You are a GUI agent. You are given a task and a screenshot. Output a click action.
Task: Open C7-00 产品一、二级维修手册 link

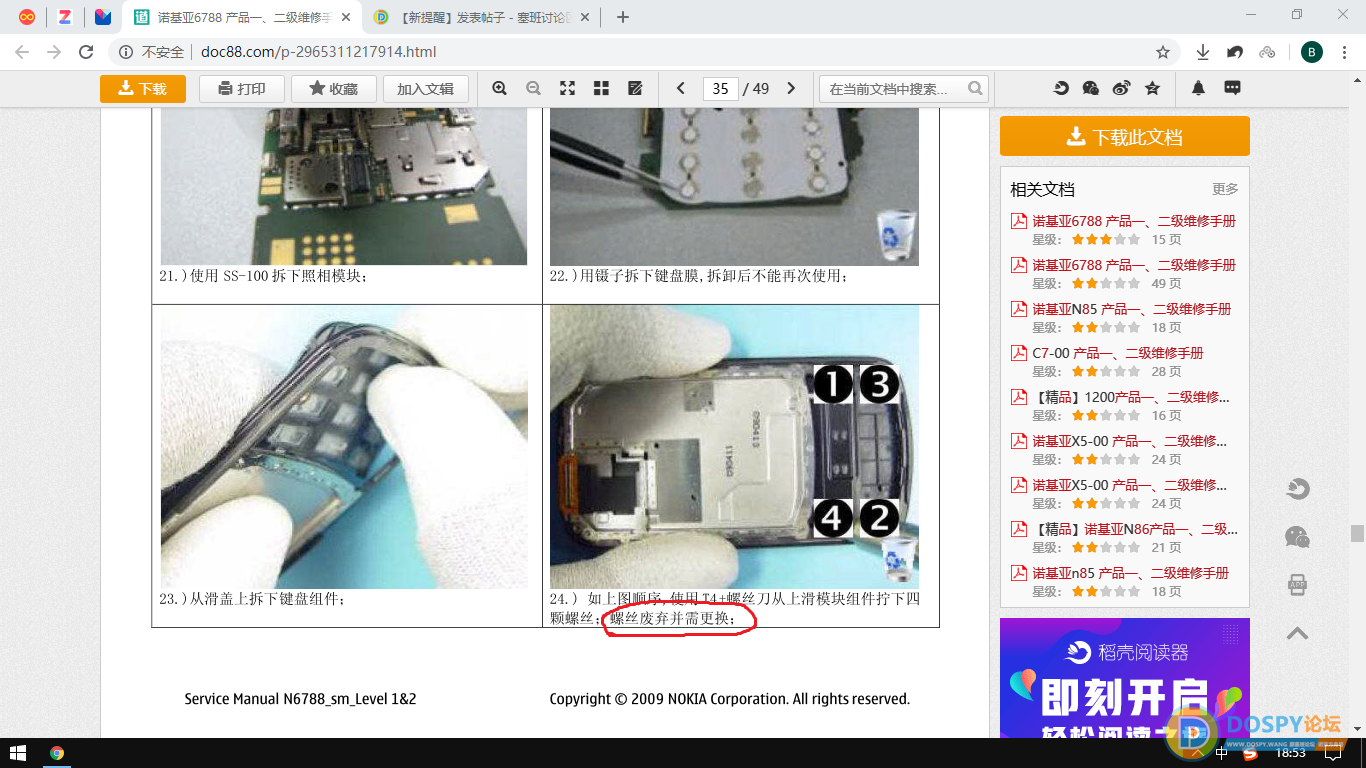1118,353
